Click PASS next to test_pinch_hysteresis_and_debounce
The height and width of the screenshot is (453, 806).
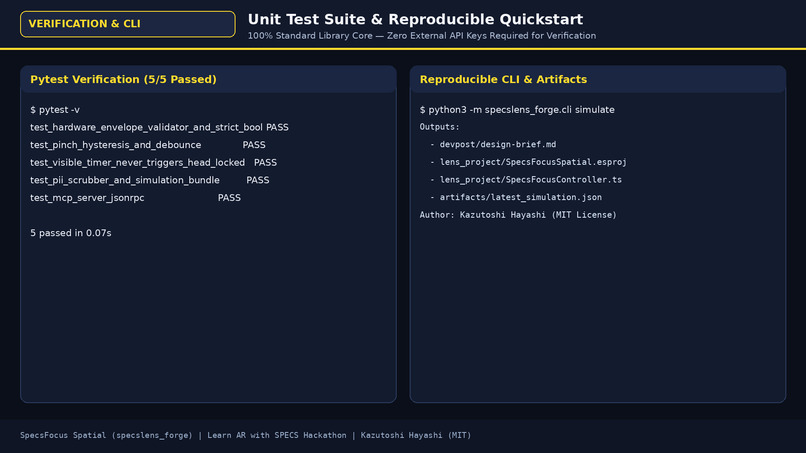pos(254,145)
